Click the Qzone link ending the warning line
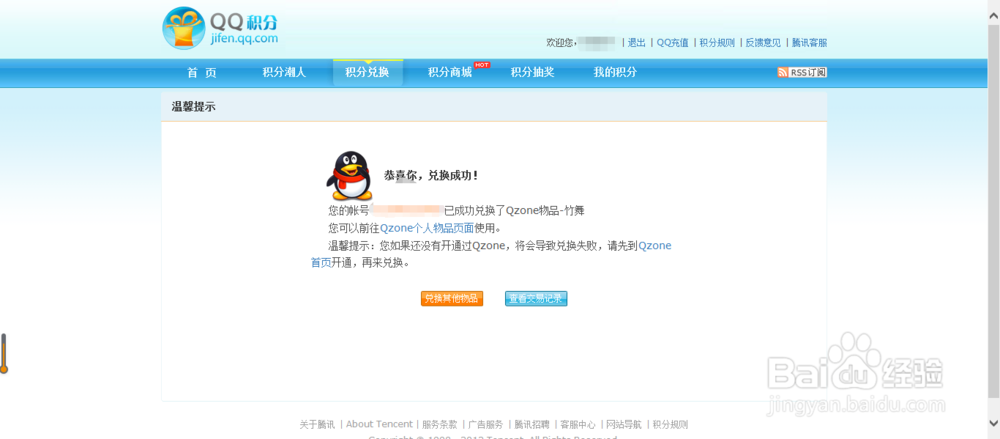 point(655,246)
